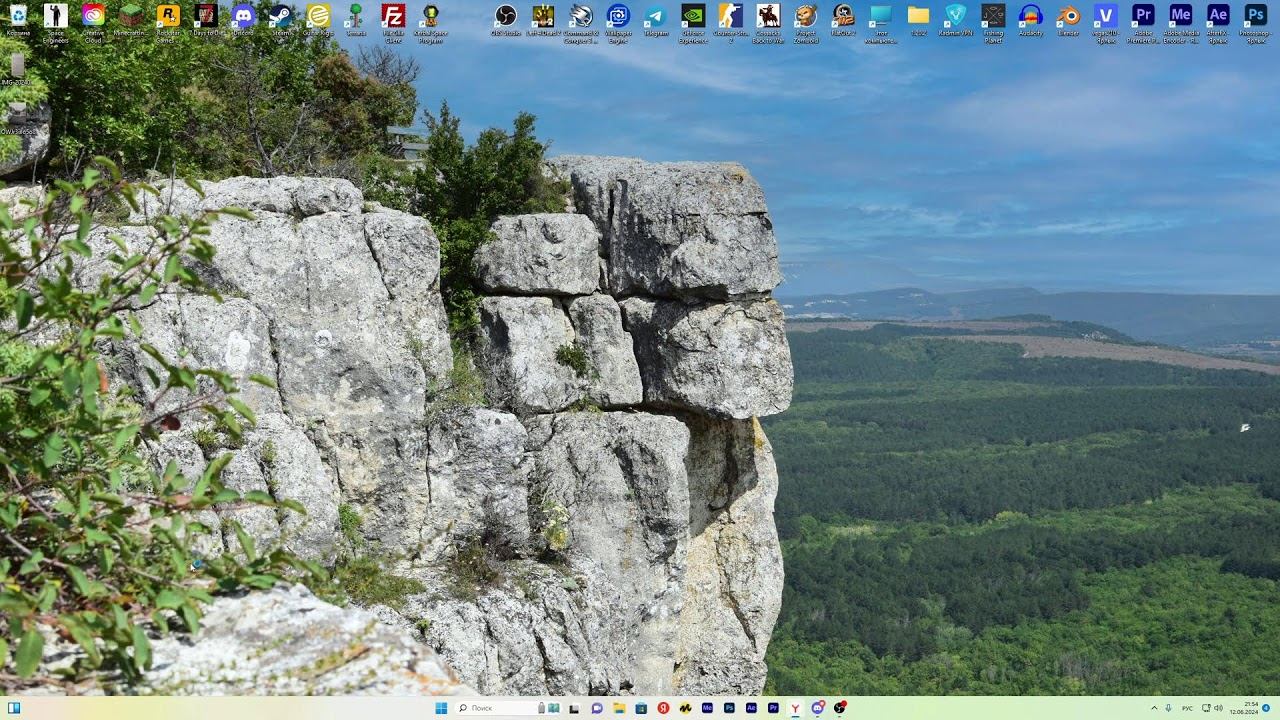Open the OBS Studio desktop shortcut

tap(506, 16)
